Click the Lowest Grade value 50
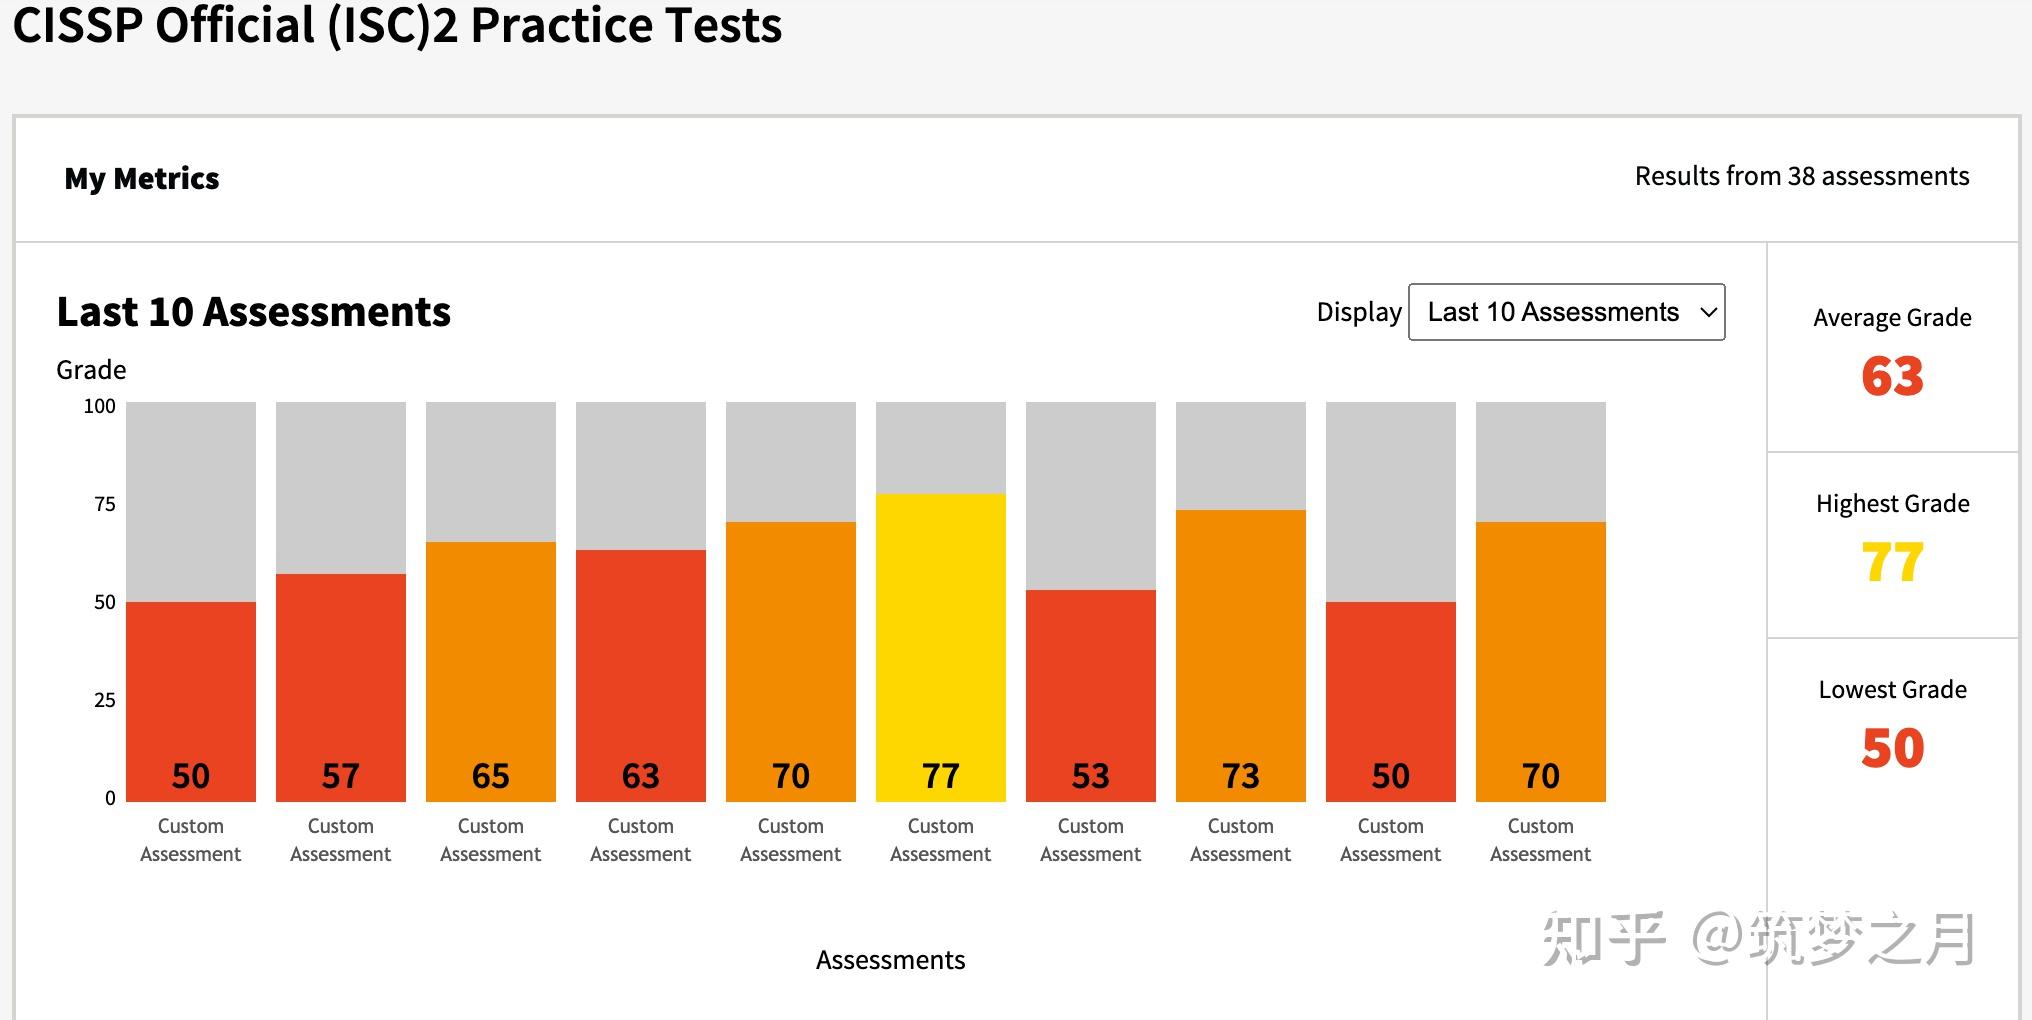The width and height of the screenshot is (2032, 1020). pos(1892,749)
